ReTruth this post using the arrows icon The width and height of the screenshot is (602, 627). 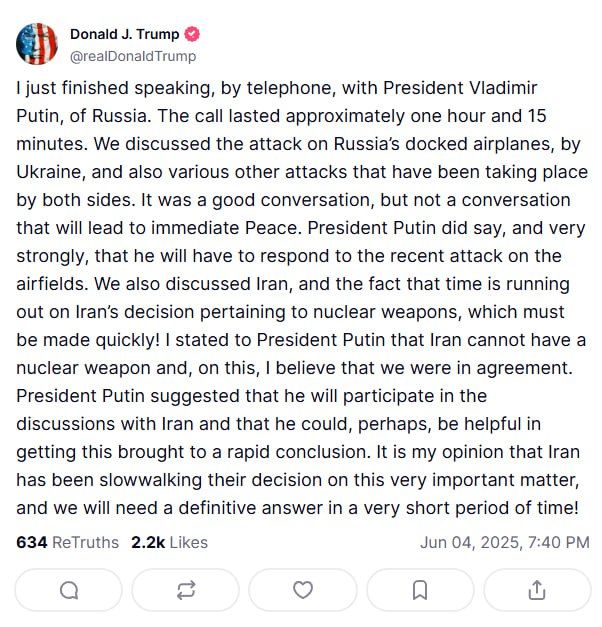186,590
